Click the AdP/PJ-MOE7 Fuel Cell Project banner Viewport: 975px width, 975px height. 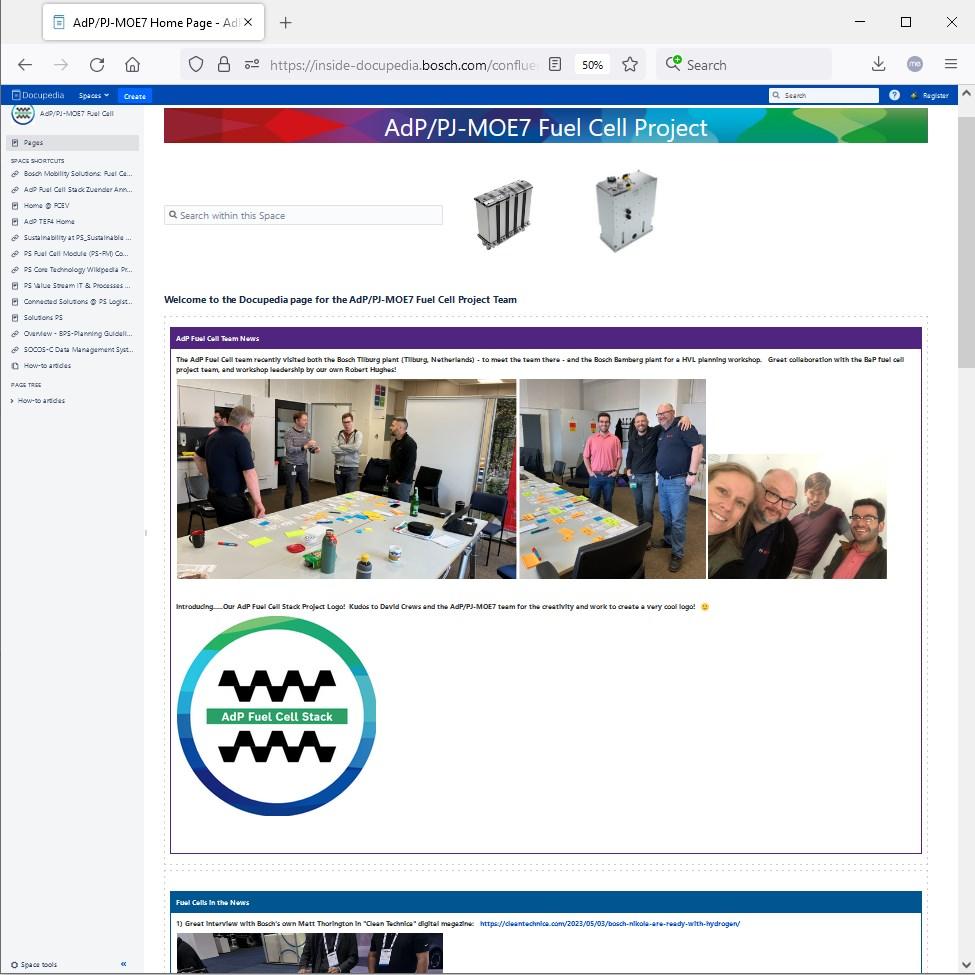tap(546, 126)
